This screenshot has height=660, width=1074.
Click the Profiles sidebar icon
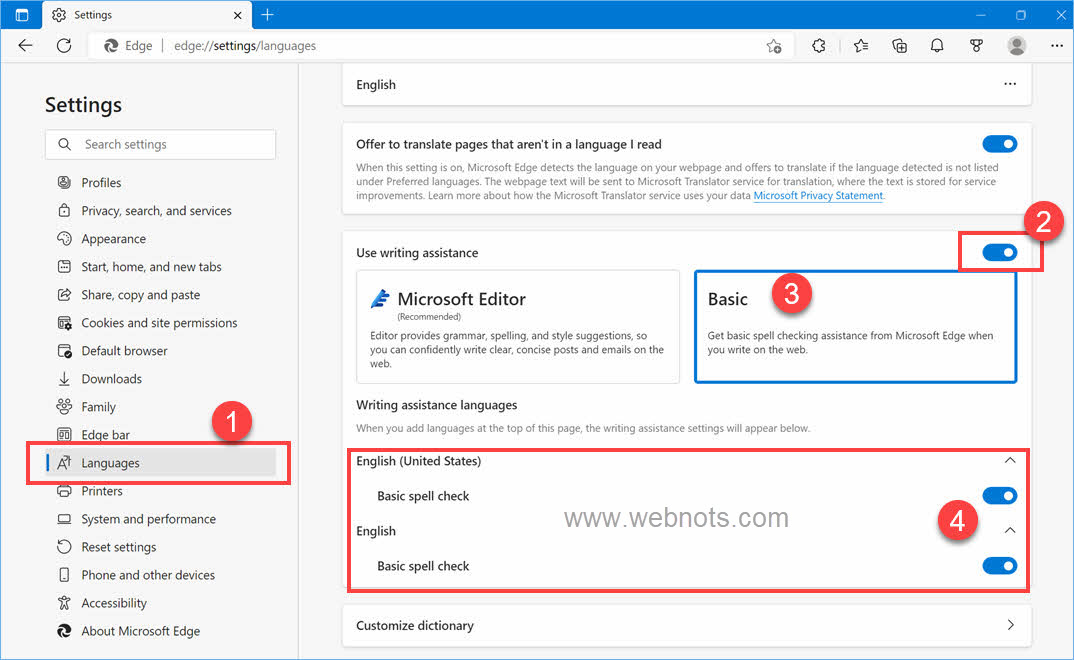(x=64, y=182)
